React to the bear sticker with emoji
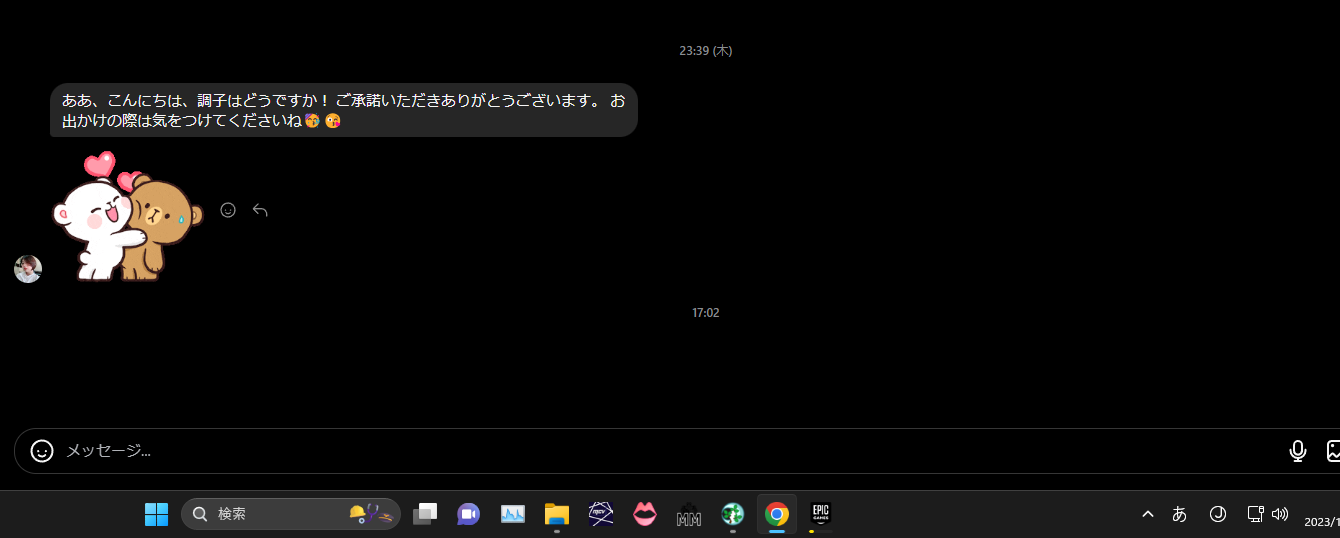The width and height of the screenshot is (1340, 538). coord(228,210)
